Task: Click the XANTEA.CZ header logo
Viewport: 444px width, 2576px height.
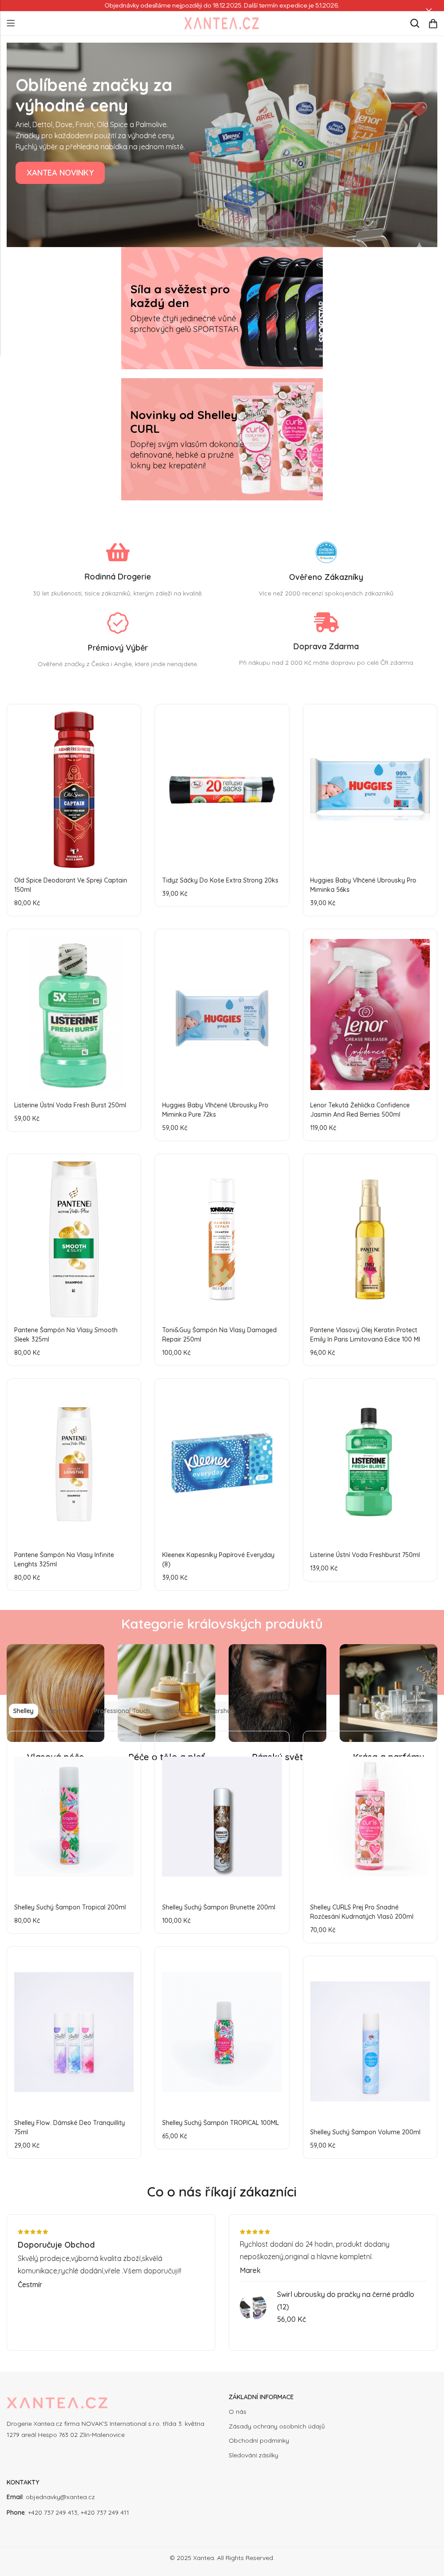Action: [x=221, y=23]
